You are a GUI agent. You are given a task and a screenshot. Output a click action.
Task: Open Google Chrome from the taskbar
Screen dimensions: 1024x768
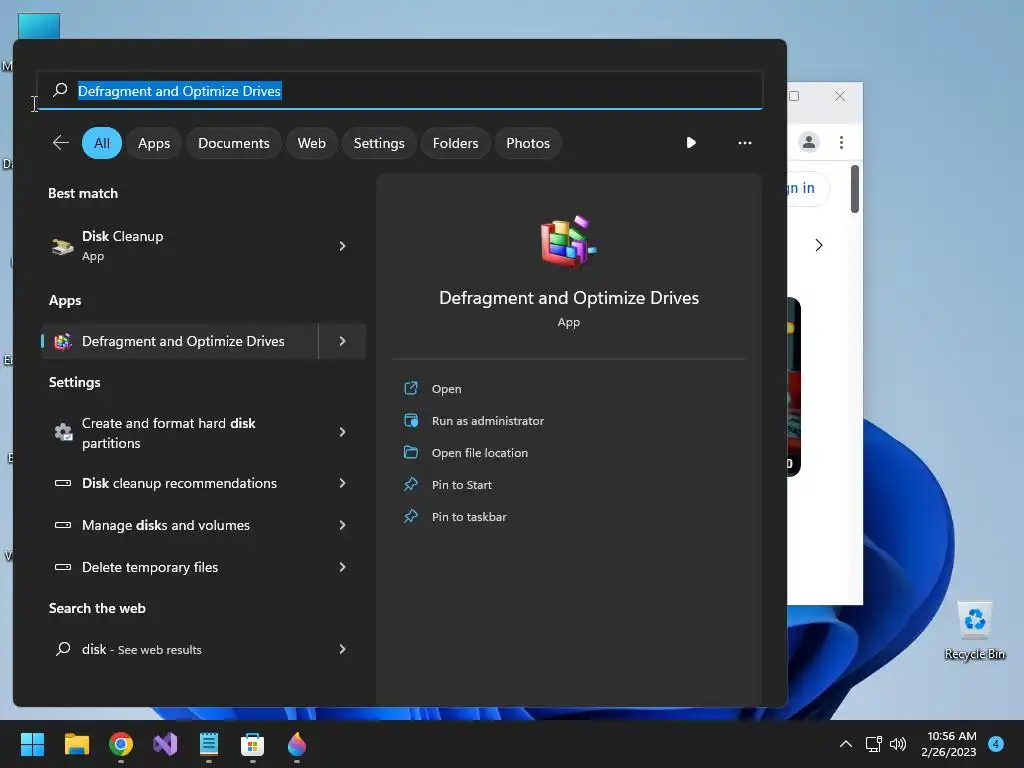121,744
